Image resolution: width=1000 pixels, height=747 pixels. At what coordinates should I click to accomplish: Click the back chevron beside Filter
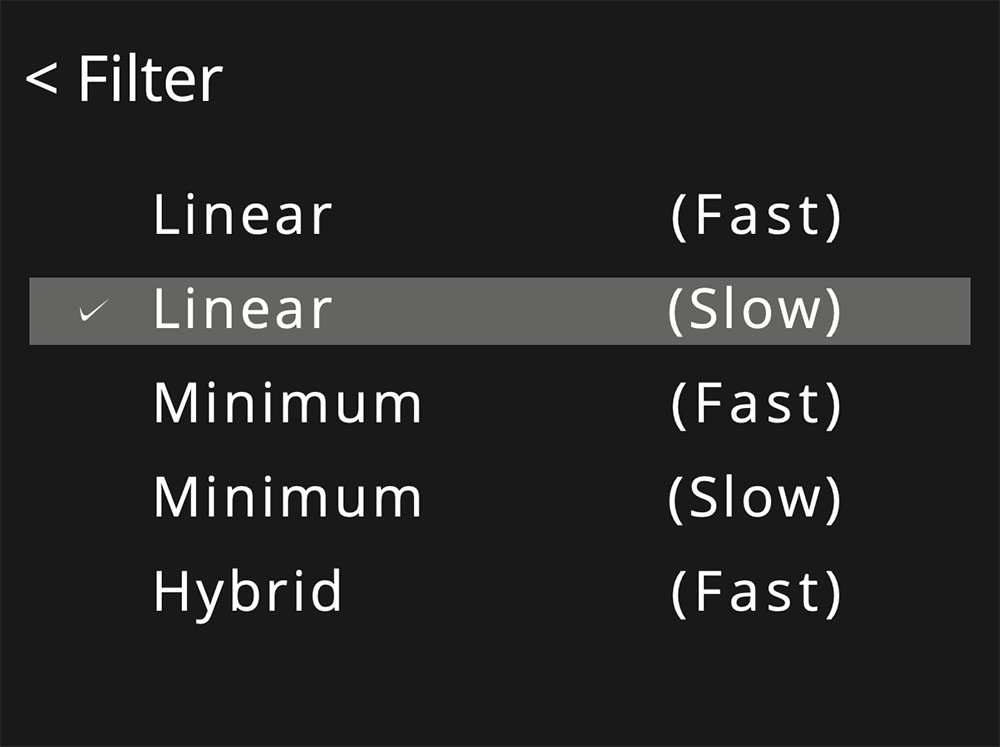click(41, 80)
